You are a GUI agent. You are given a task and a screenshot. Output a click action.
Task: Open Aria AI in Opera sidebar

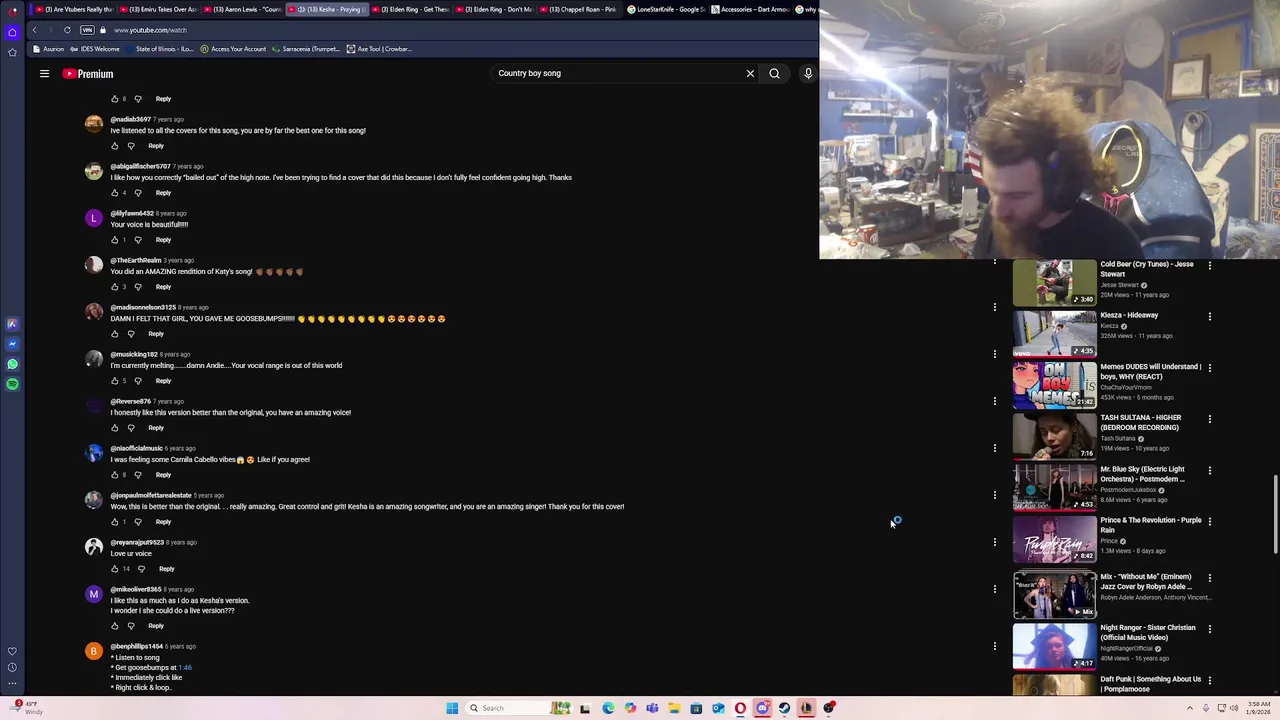pos(12,324)
